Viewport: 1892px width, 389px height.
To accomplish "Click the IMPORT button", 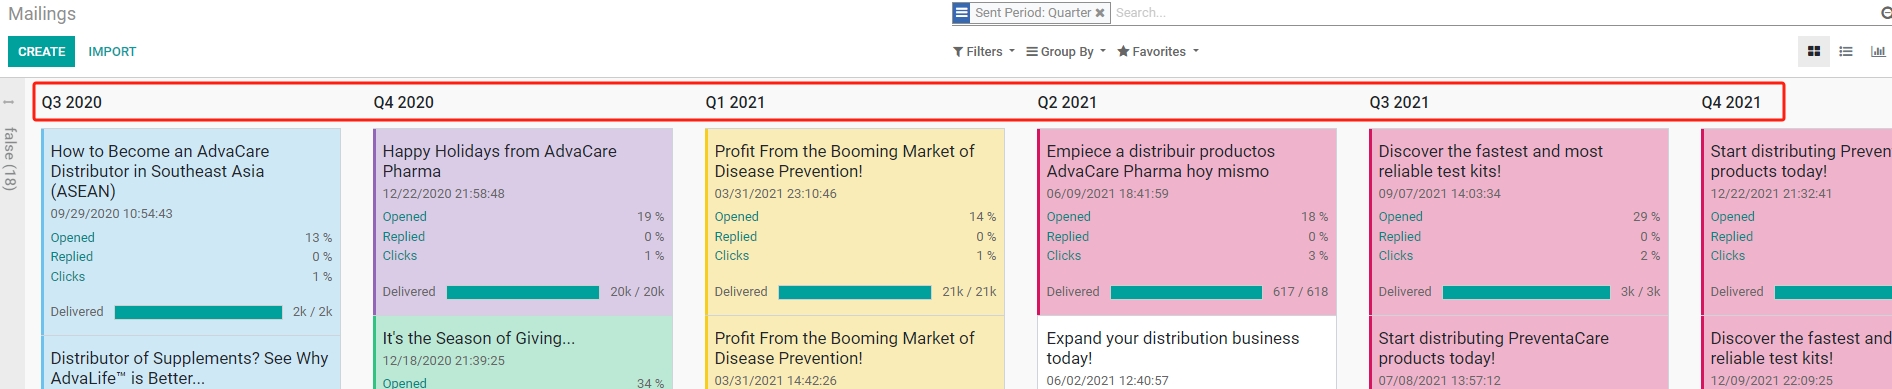I will click(112, 51).
